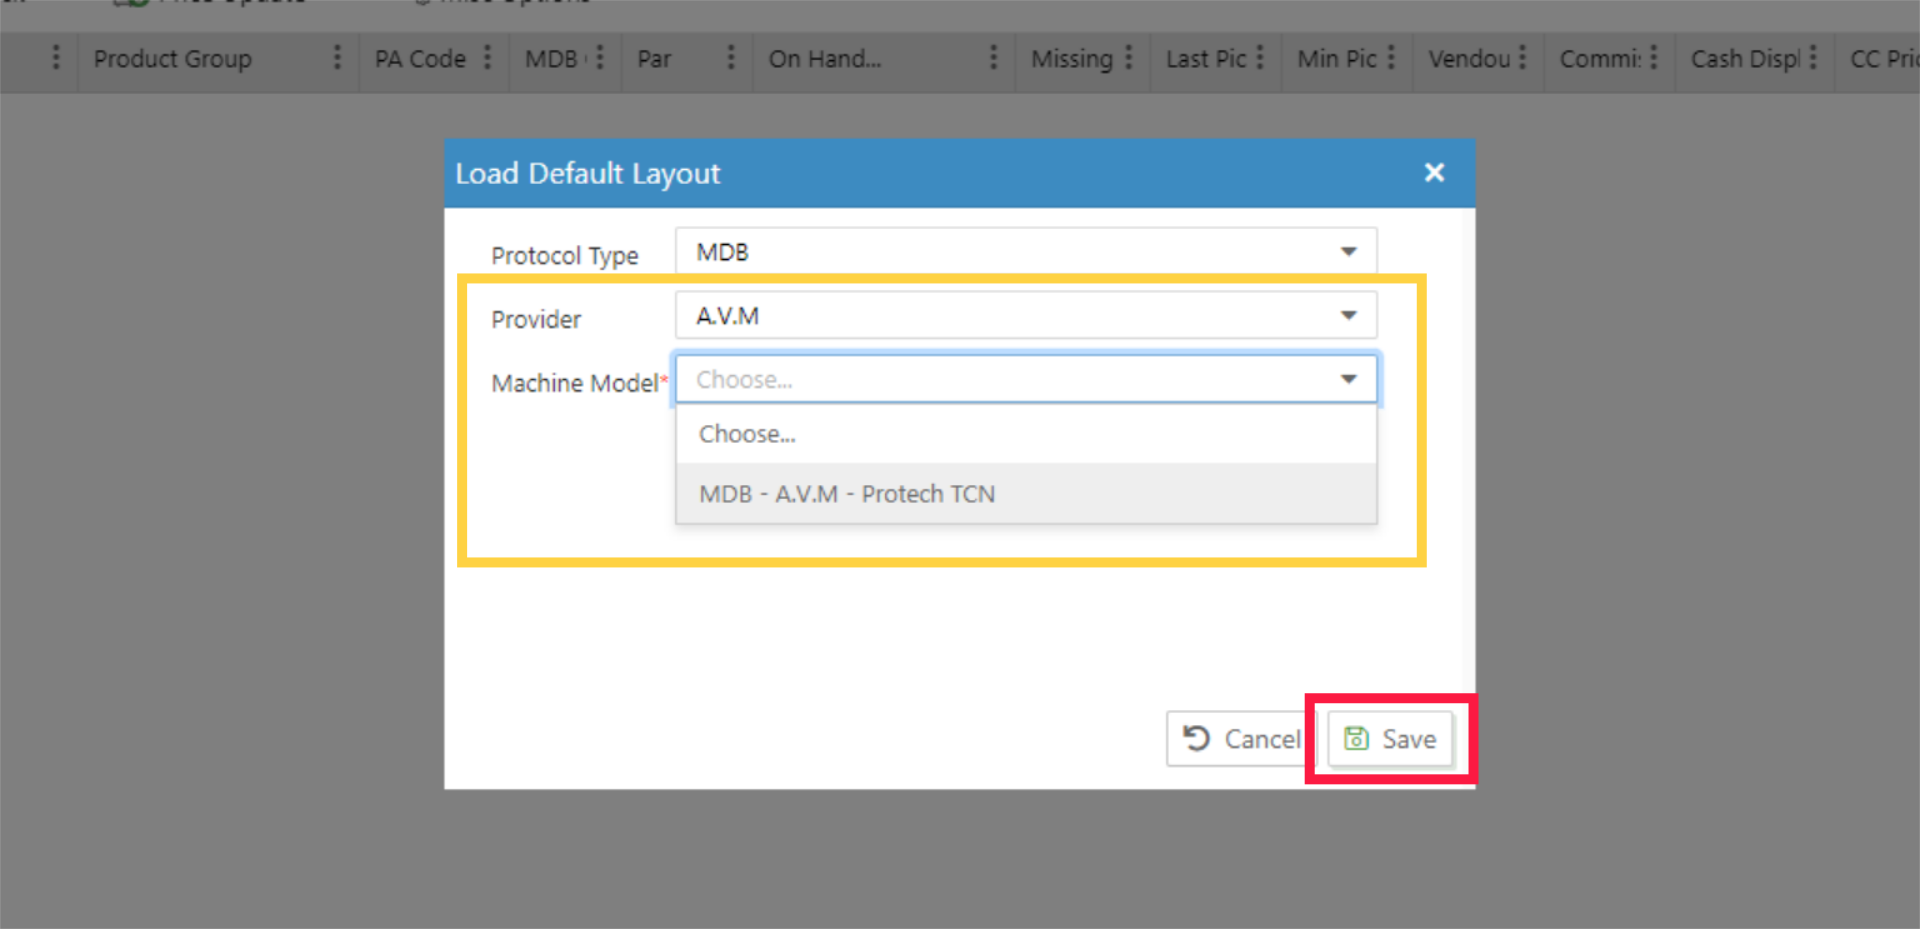Image resolution: width=1920 pixels, height=929 pixels.
Task: Click the Save button in dialog
Action: 1390,739
